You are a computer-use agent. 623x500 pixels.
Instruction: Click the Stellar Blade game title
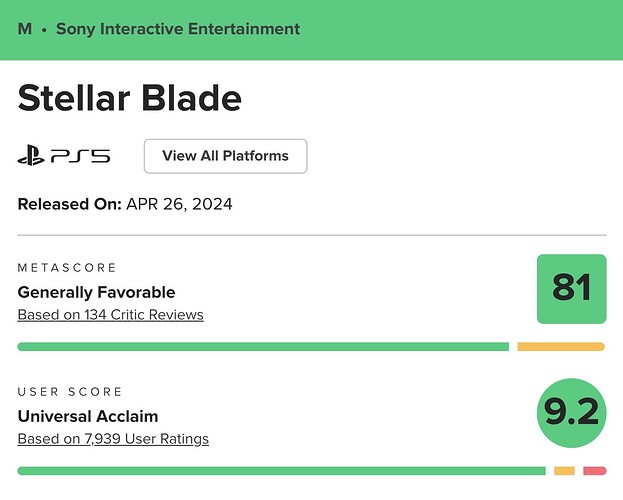coord(130,98)
